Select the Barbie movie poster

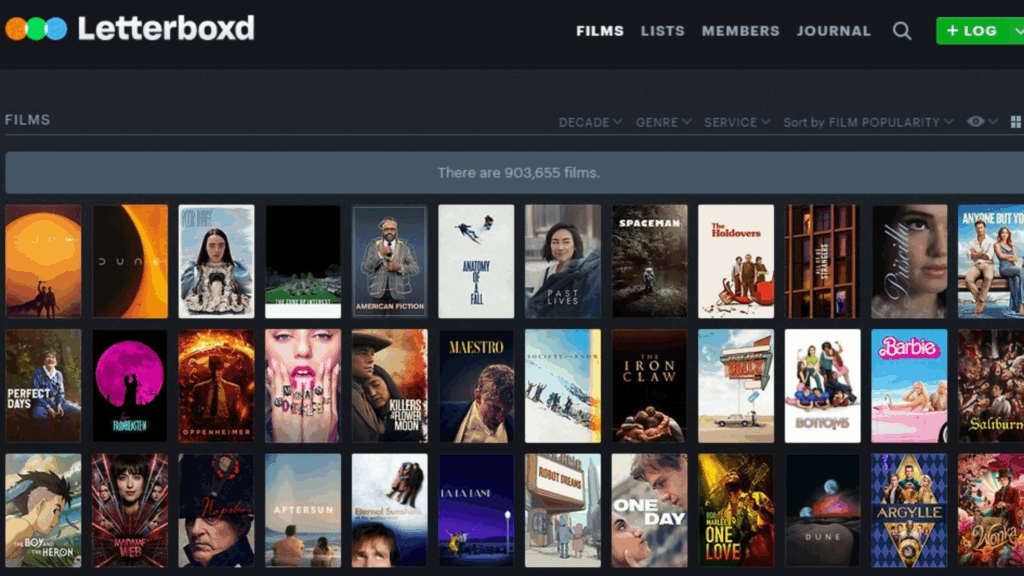pyautogui.click(x=909, y=386)
